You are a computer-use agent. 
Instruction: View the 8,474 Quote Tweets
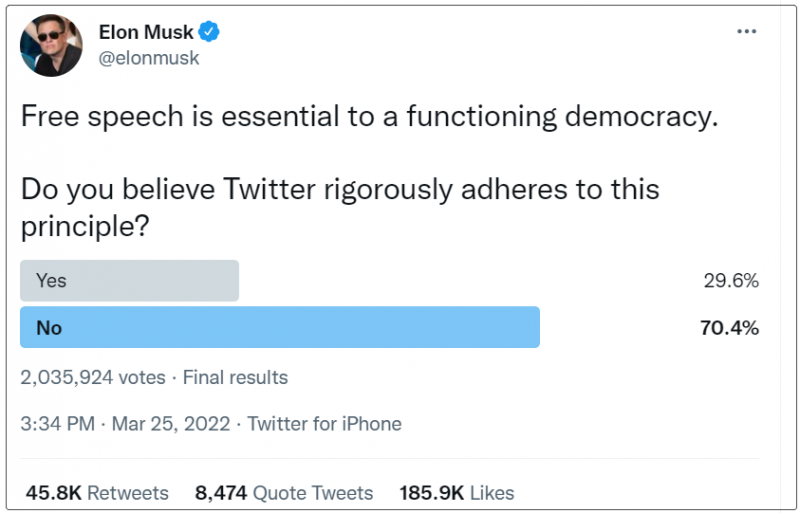tap(284, 493)
